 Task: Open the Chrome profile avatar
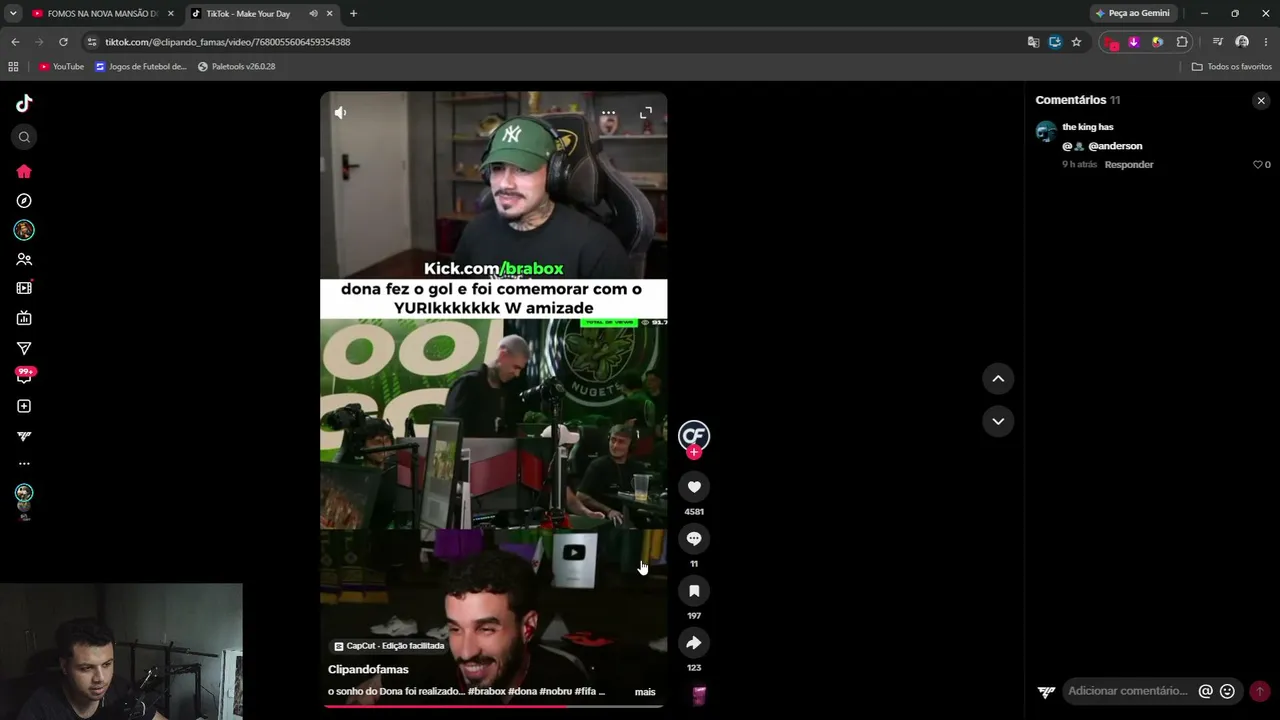(x=1242, y=42)
